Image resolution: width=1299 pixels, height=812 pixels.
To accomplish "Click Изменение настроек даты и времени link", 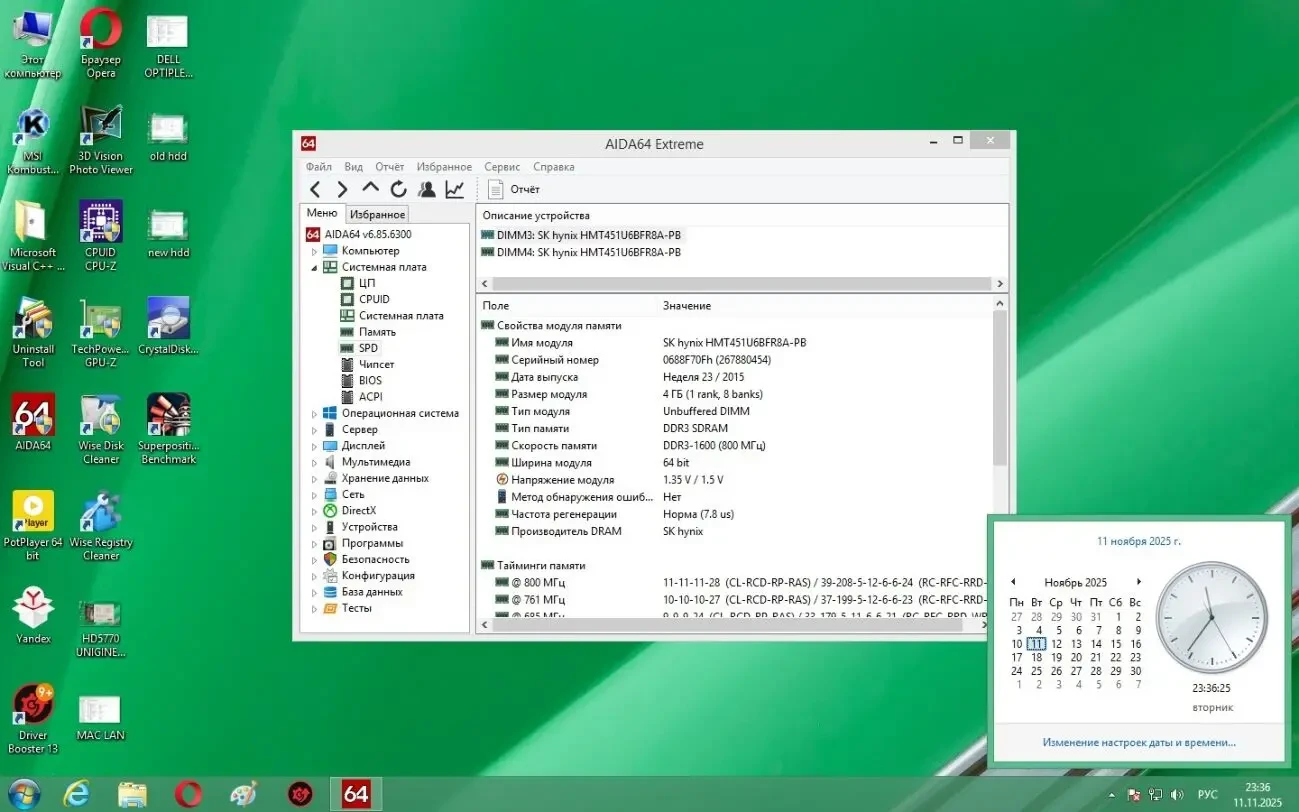I will (x=1138, y=742).
